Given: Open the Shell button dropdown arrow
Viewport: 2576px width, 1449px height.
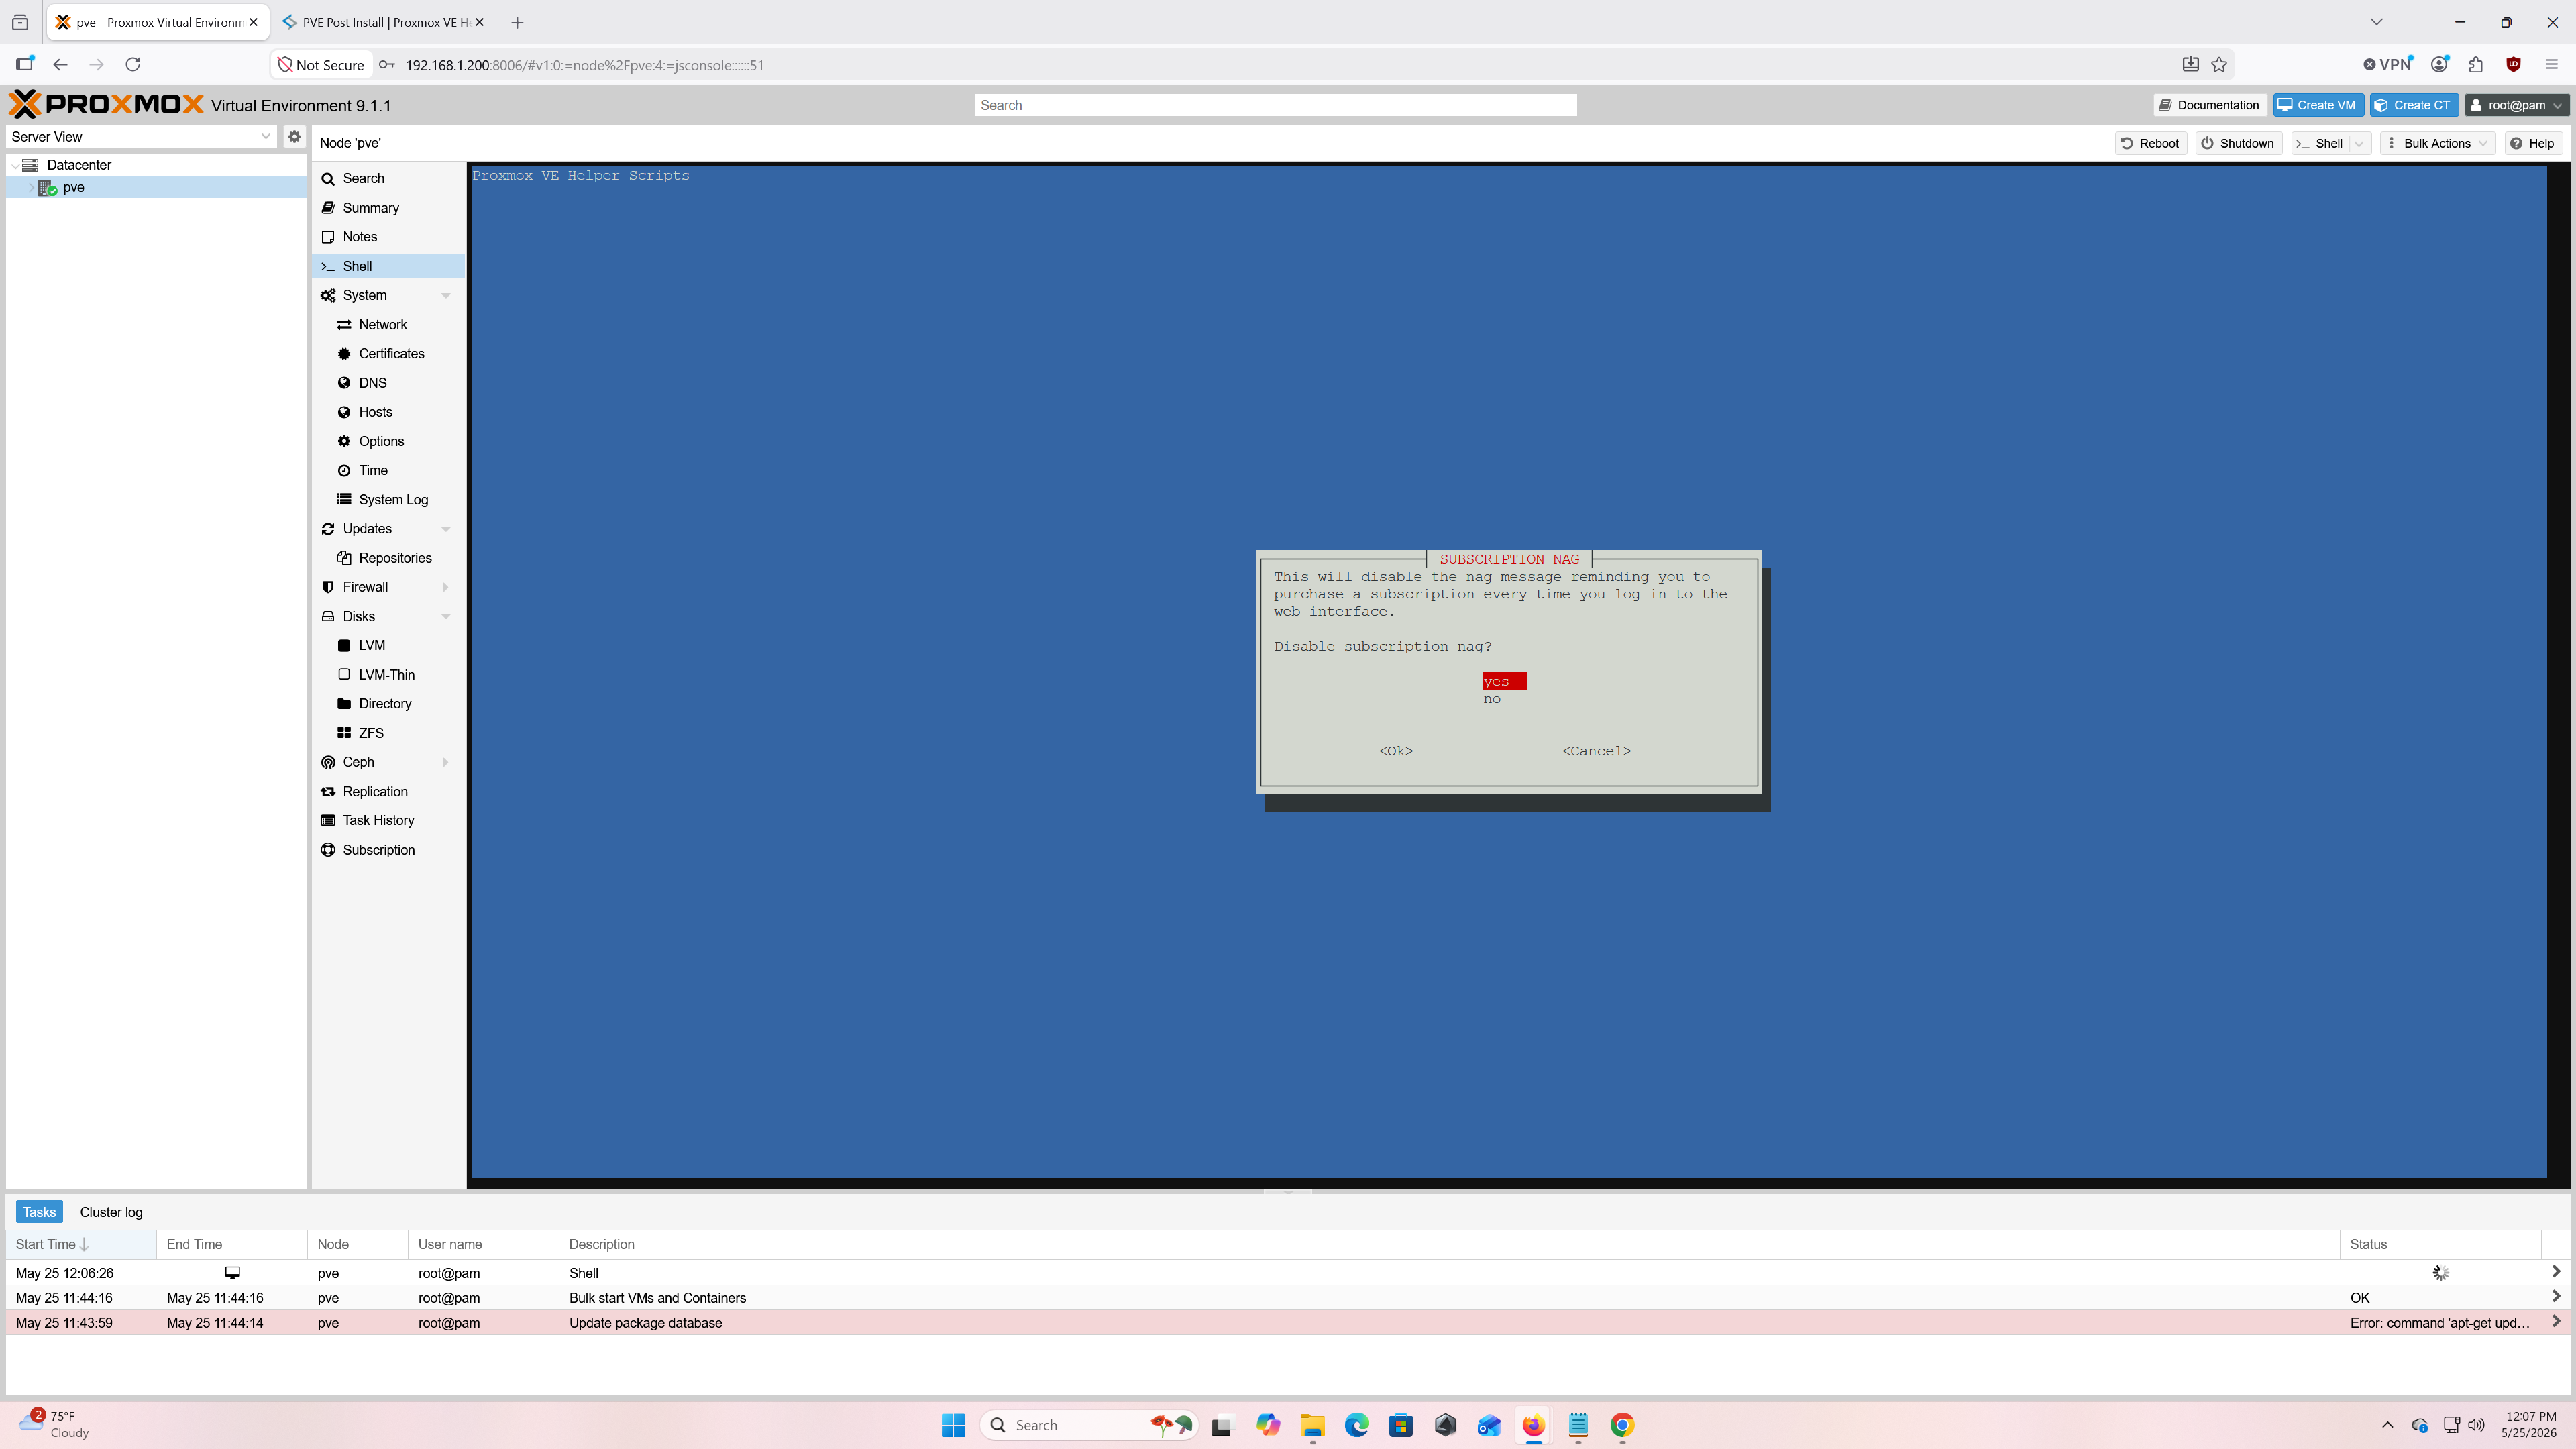Looking at the screenshot, I should point(2359,143).
